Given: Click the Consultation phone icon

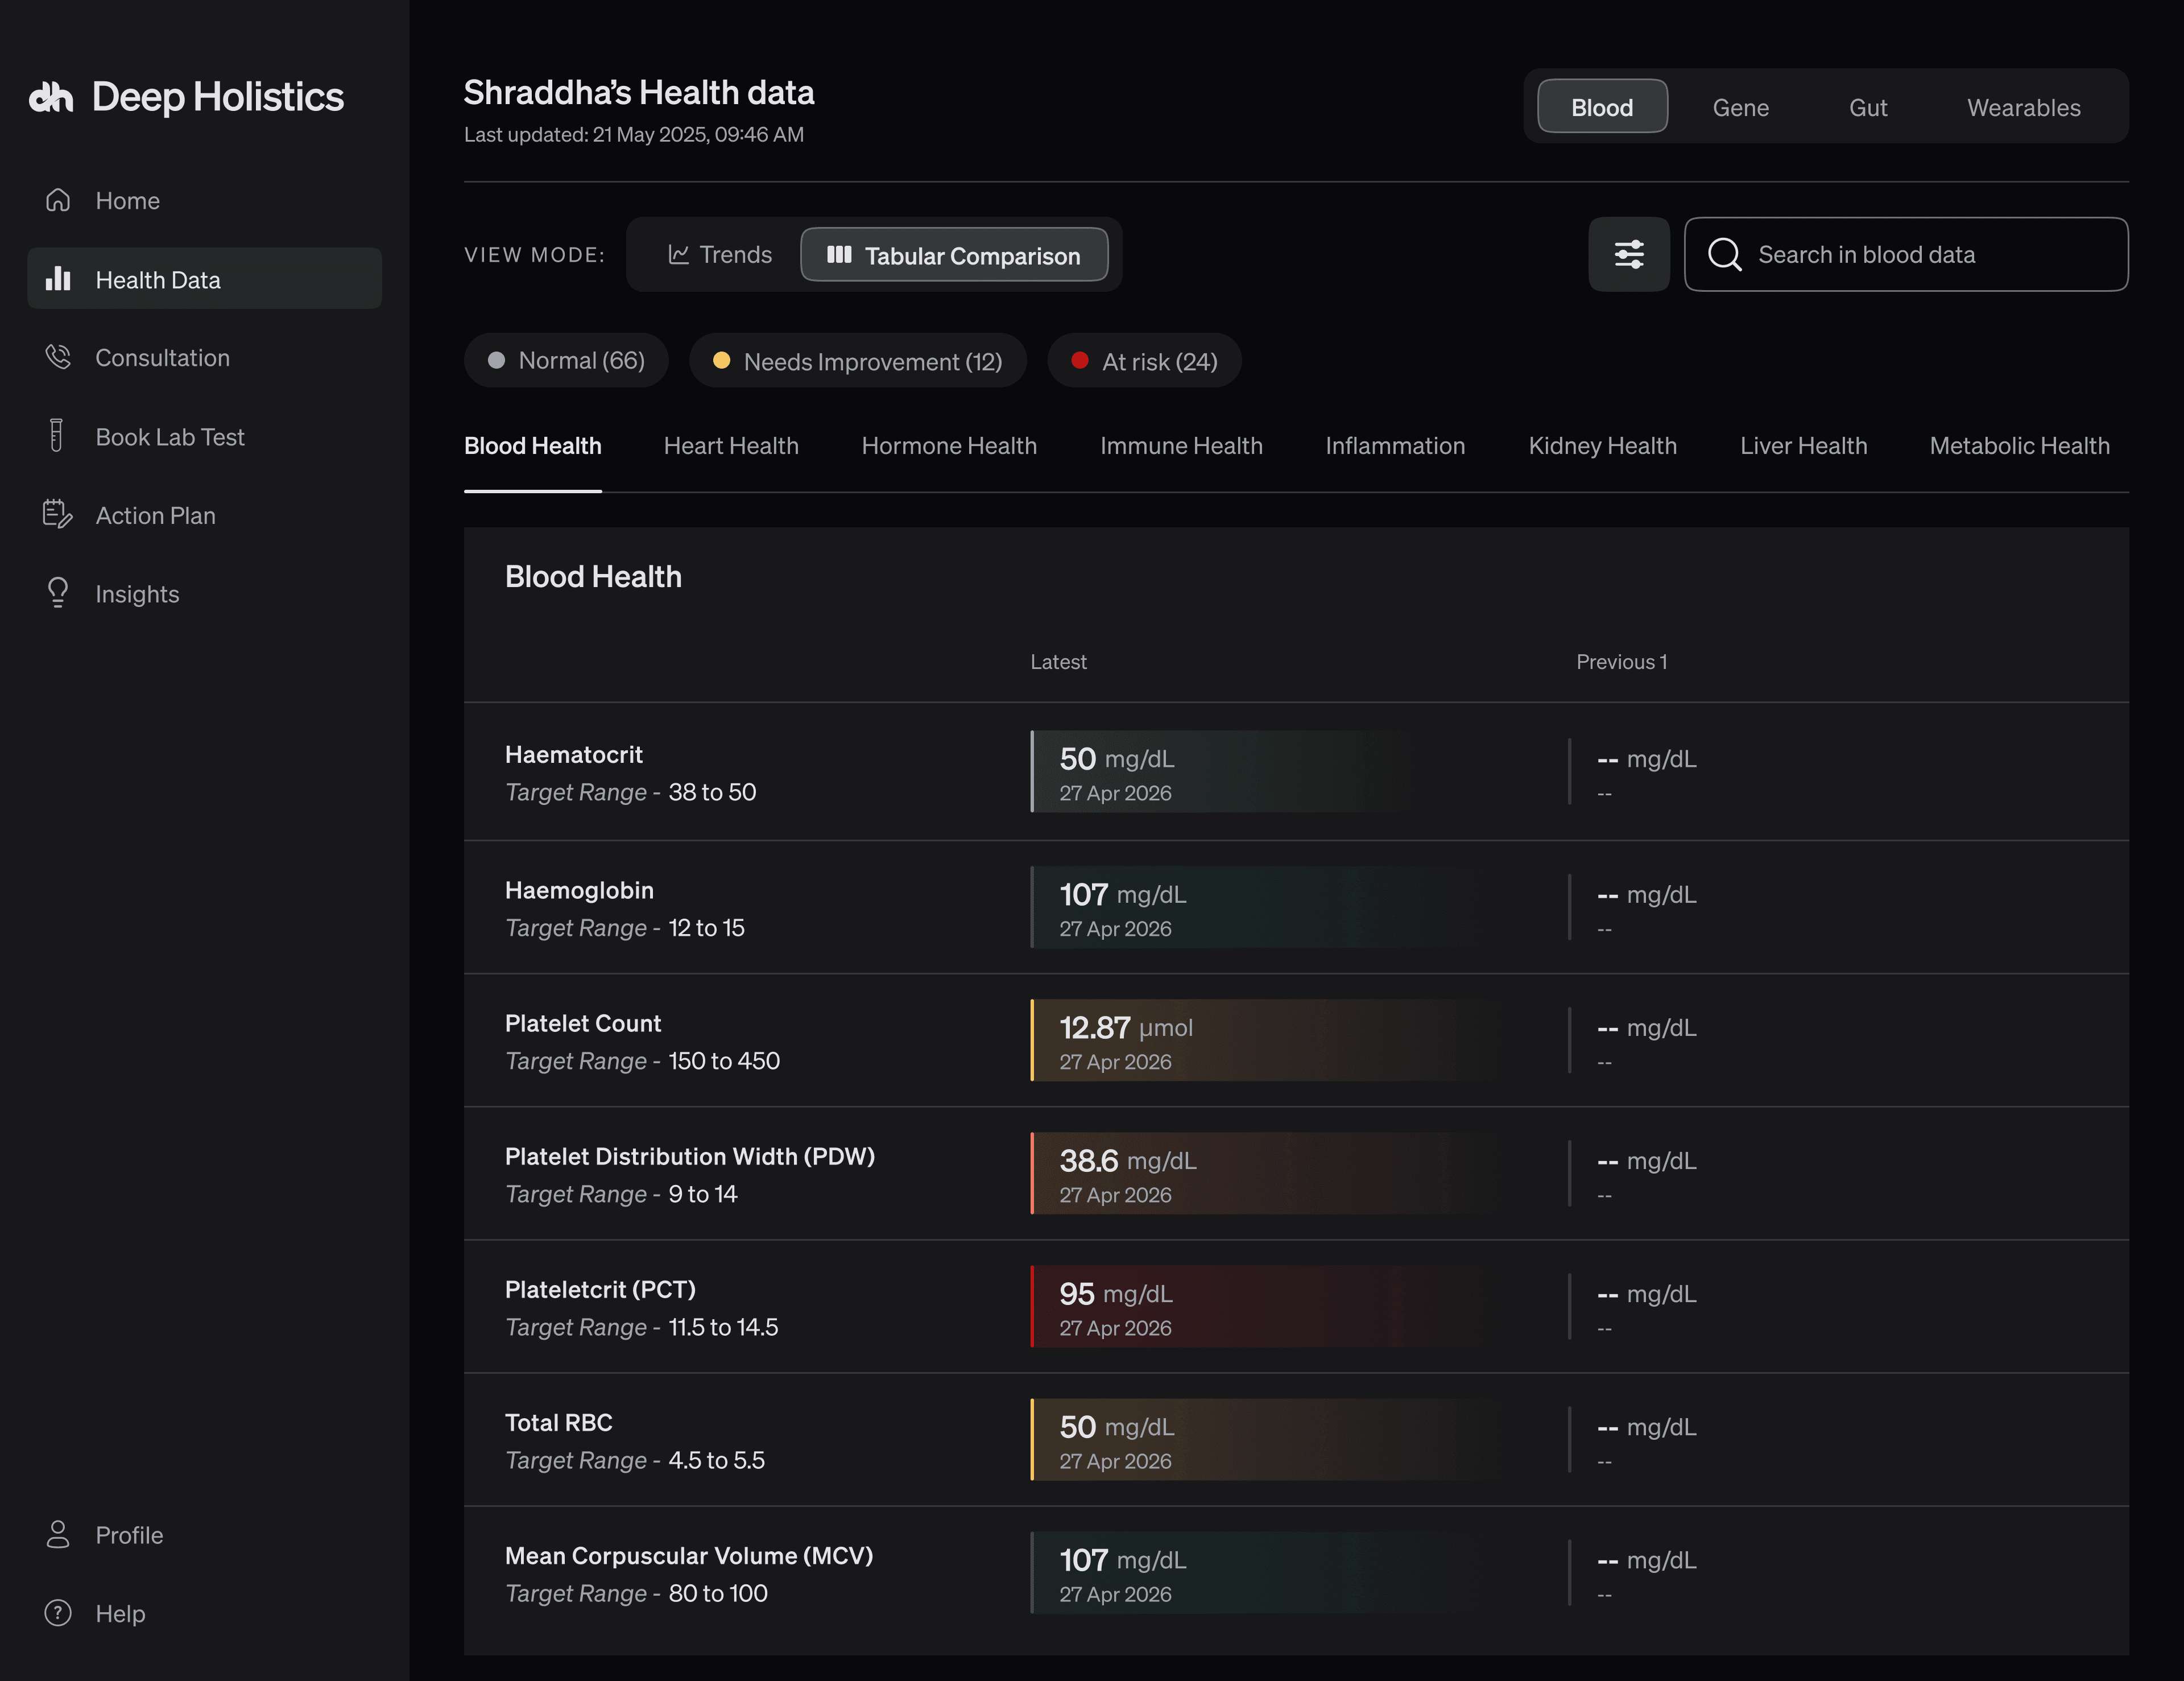Looking at the screenshot, I should (x=58, y=357).
